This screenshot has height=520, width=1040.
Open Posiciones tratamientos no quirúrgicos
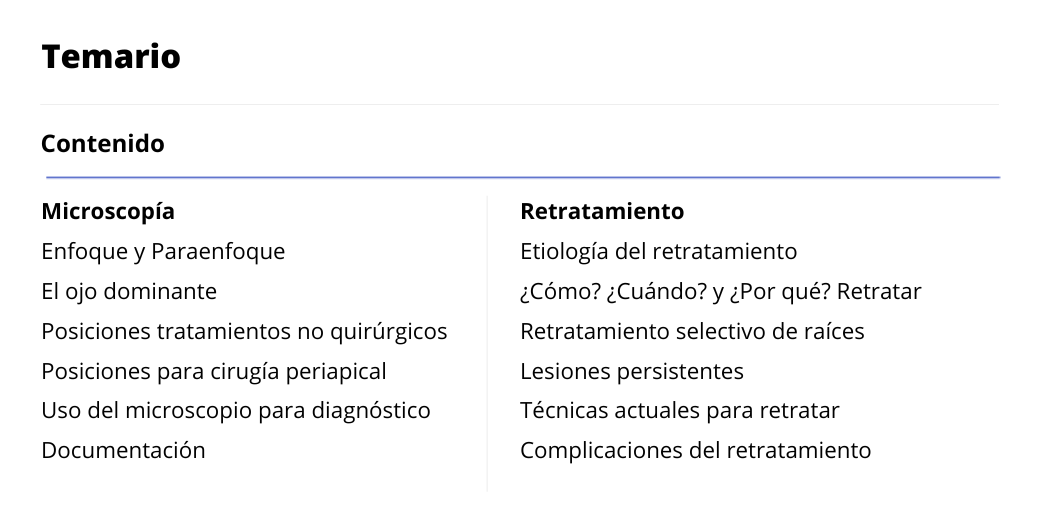point(244,332)
